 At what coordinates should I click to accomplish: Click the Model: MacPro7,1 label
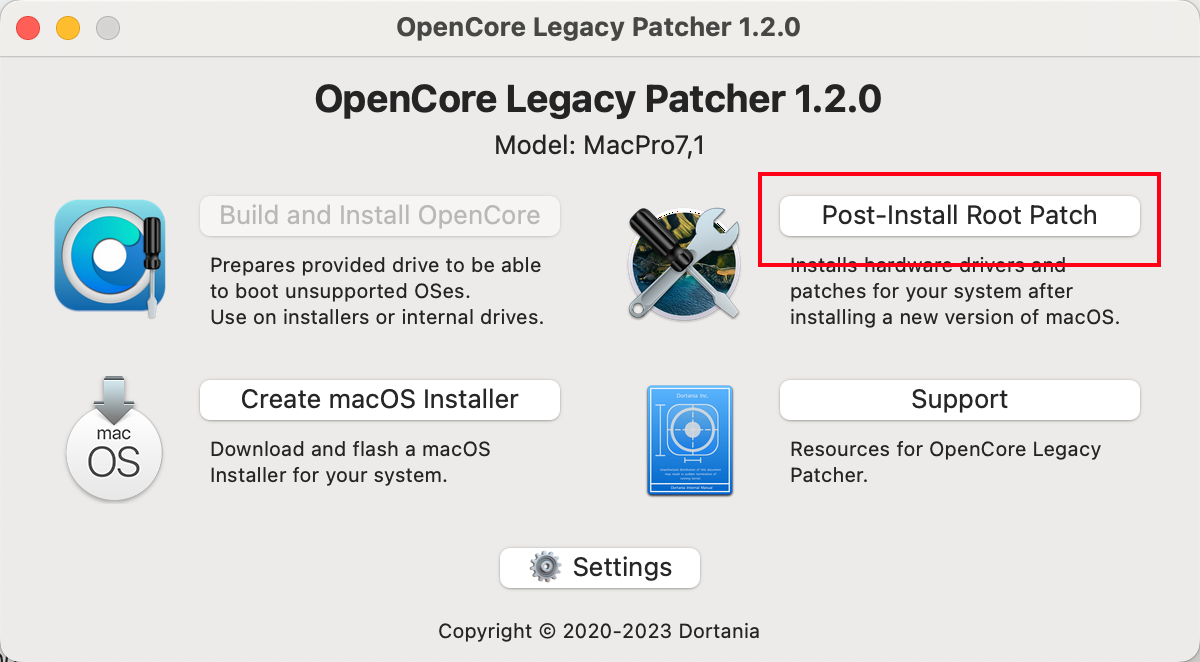pos(599,146)
